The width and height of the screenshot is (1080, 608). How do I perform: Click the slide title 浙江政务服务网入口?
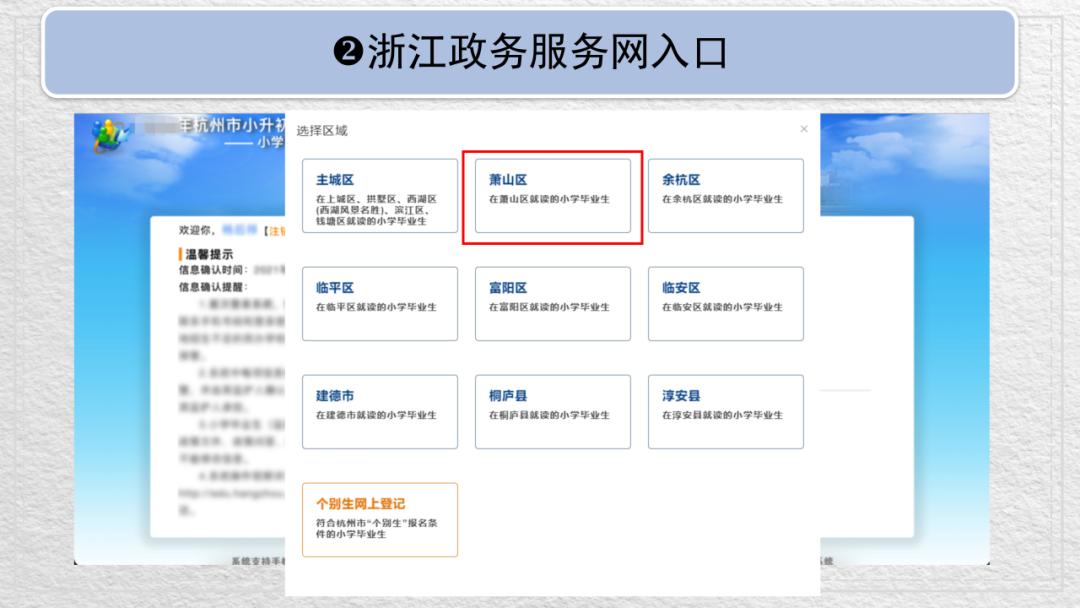(x=530, y=52)
